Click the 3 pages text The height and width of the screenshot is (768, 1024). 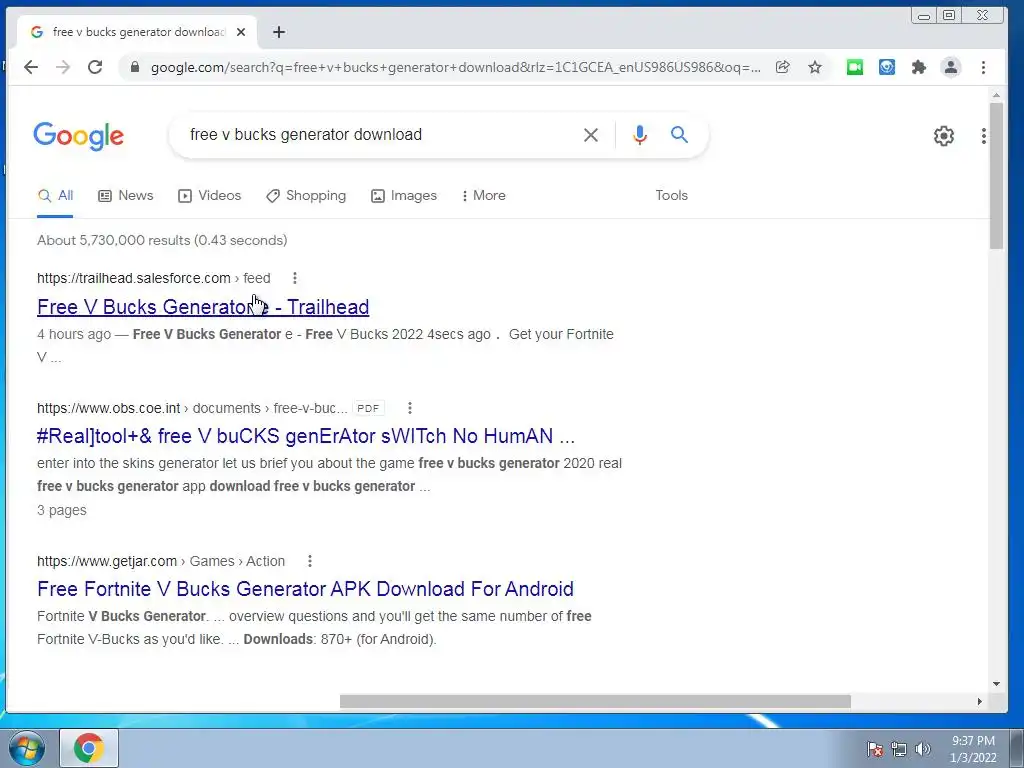pos(61,510)
